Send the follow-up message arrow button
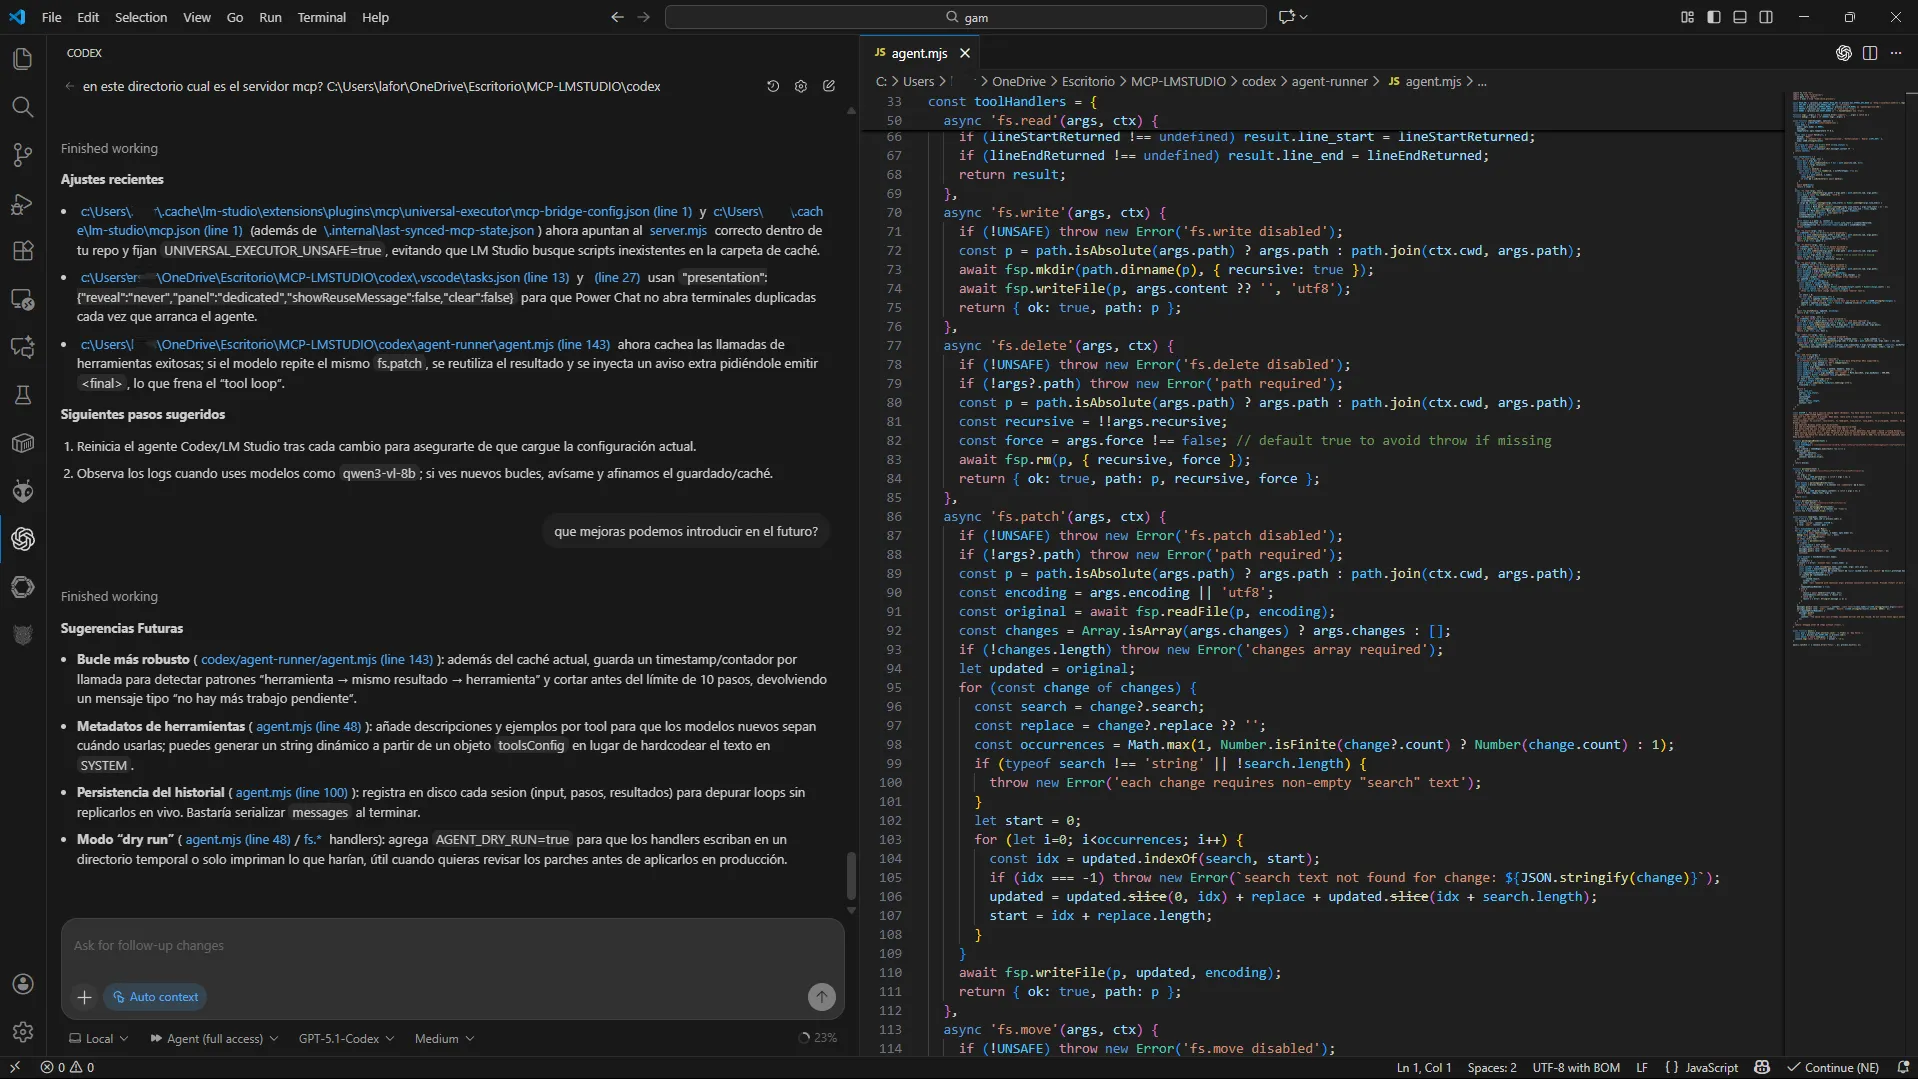Image resolution: width=1918 pixels, height=1079 pixels. point(821,996)
